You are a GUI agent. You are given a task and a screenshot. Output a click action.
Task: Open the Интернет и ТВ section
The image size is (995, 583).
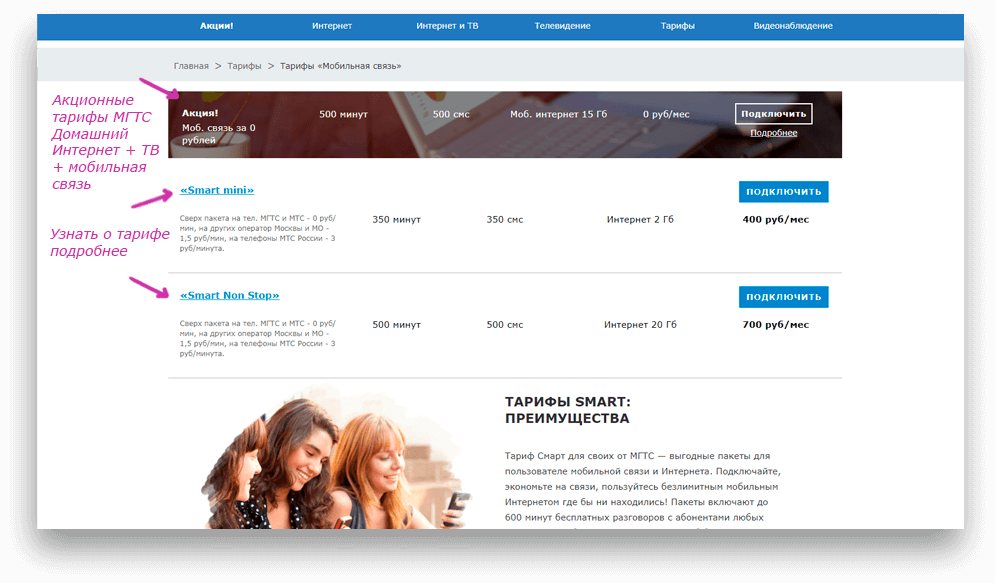click(447, 26)
